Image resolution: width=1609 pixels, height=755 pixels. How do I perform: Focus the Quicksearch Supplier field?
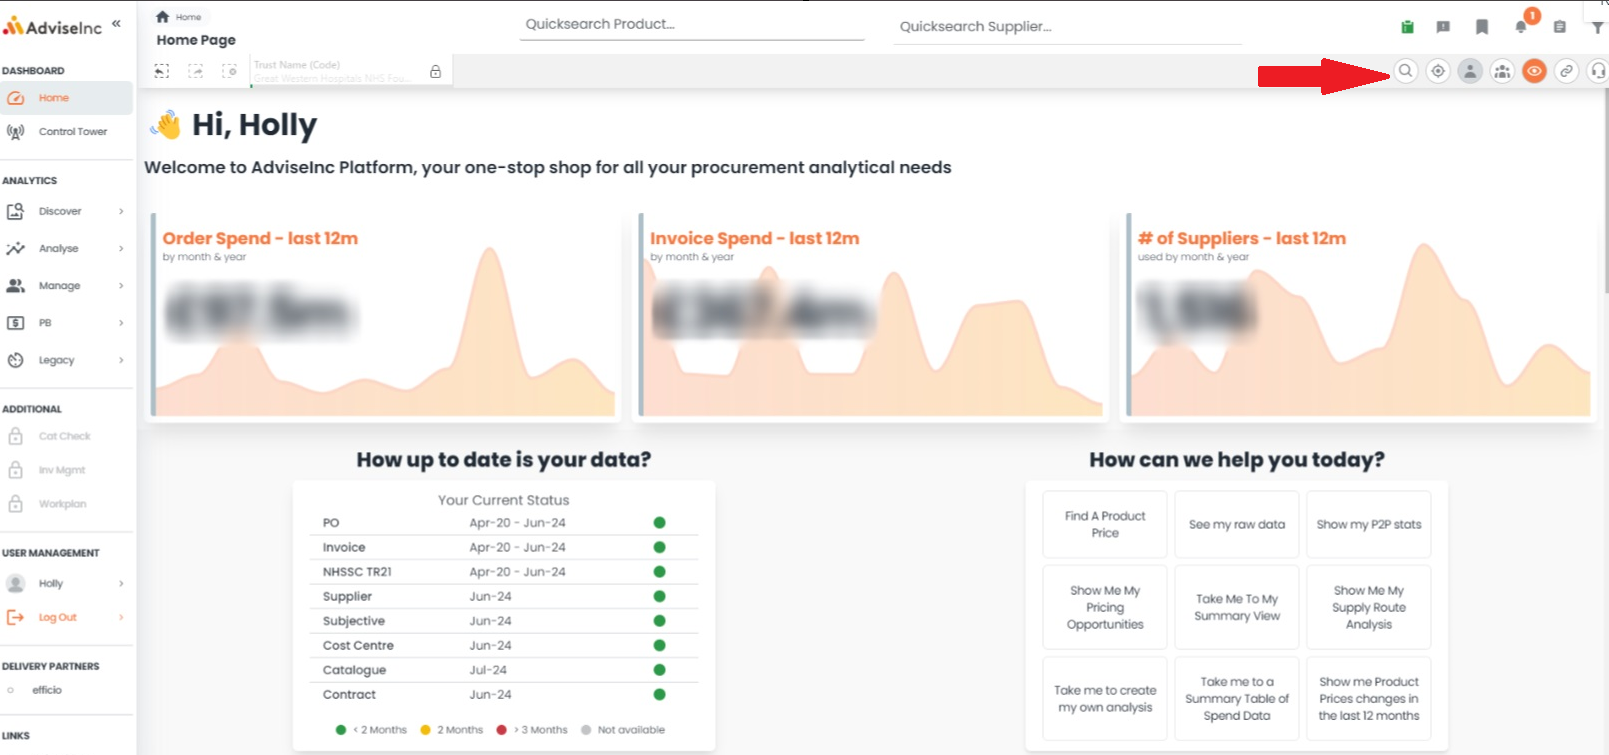(1068, 27)
